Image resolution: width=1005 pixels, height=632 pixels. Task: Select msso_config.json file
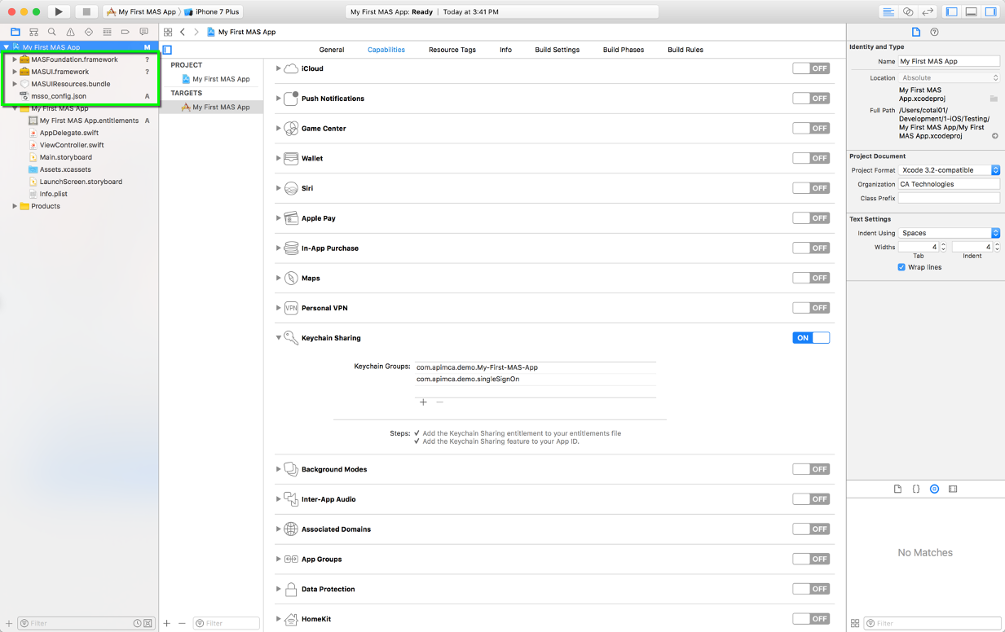(x=58, y=96)
